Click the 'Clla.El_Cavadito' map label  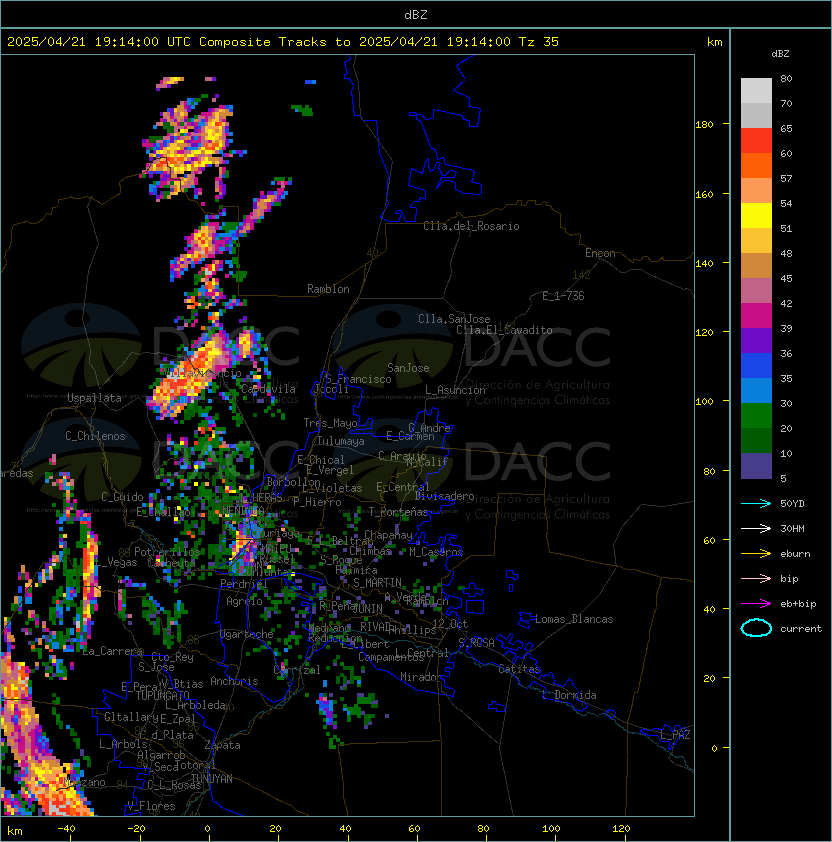click(504, 330)
